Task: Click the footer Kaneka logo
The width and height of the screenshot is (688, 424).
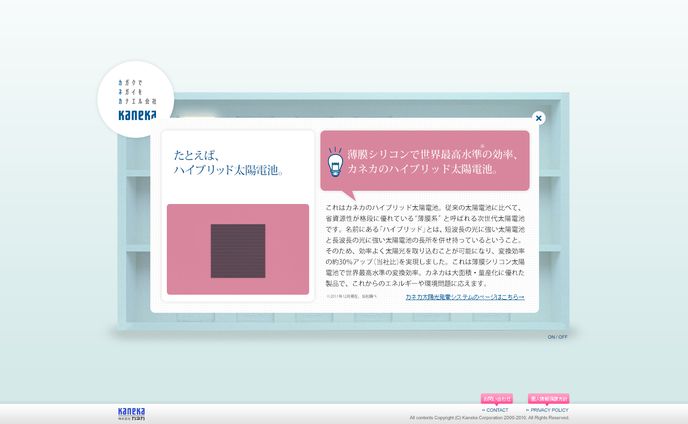Action: [131, 414]
